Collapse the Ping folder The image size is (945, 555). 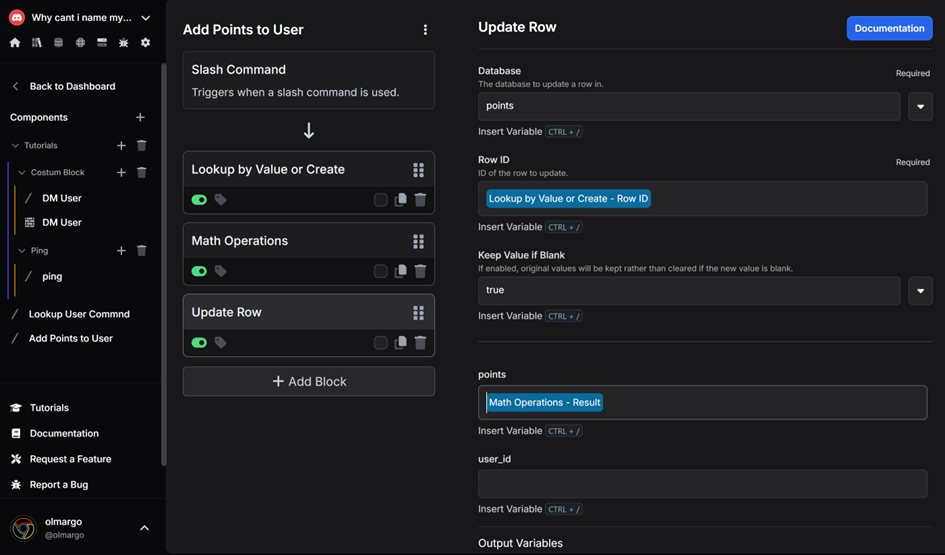pyautogui.click(x=22, y=251)
